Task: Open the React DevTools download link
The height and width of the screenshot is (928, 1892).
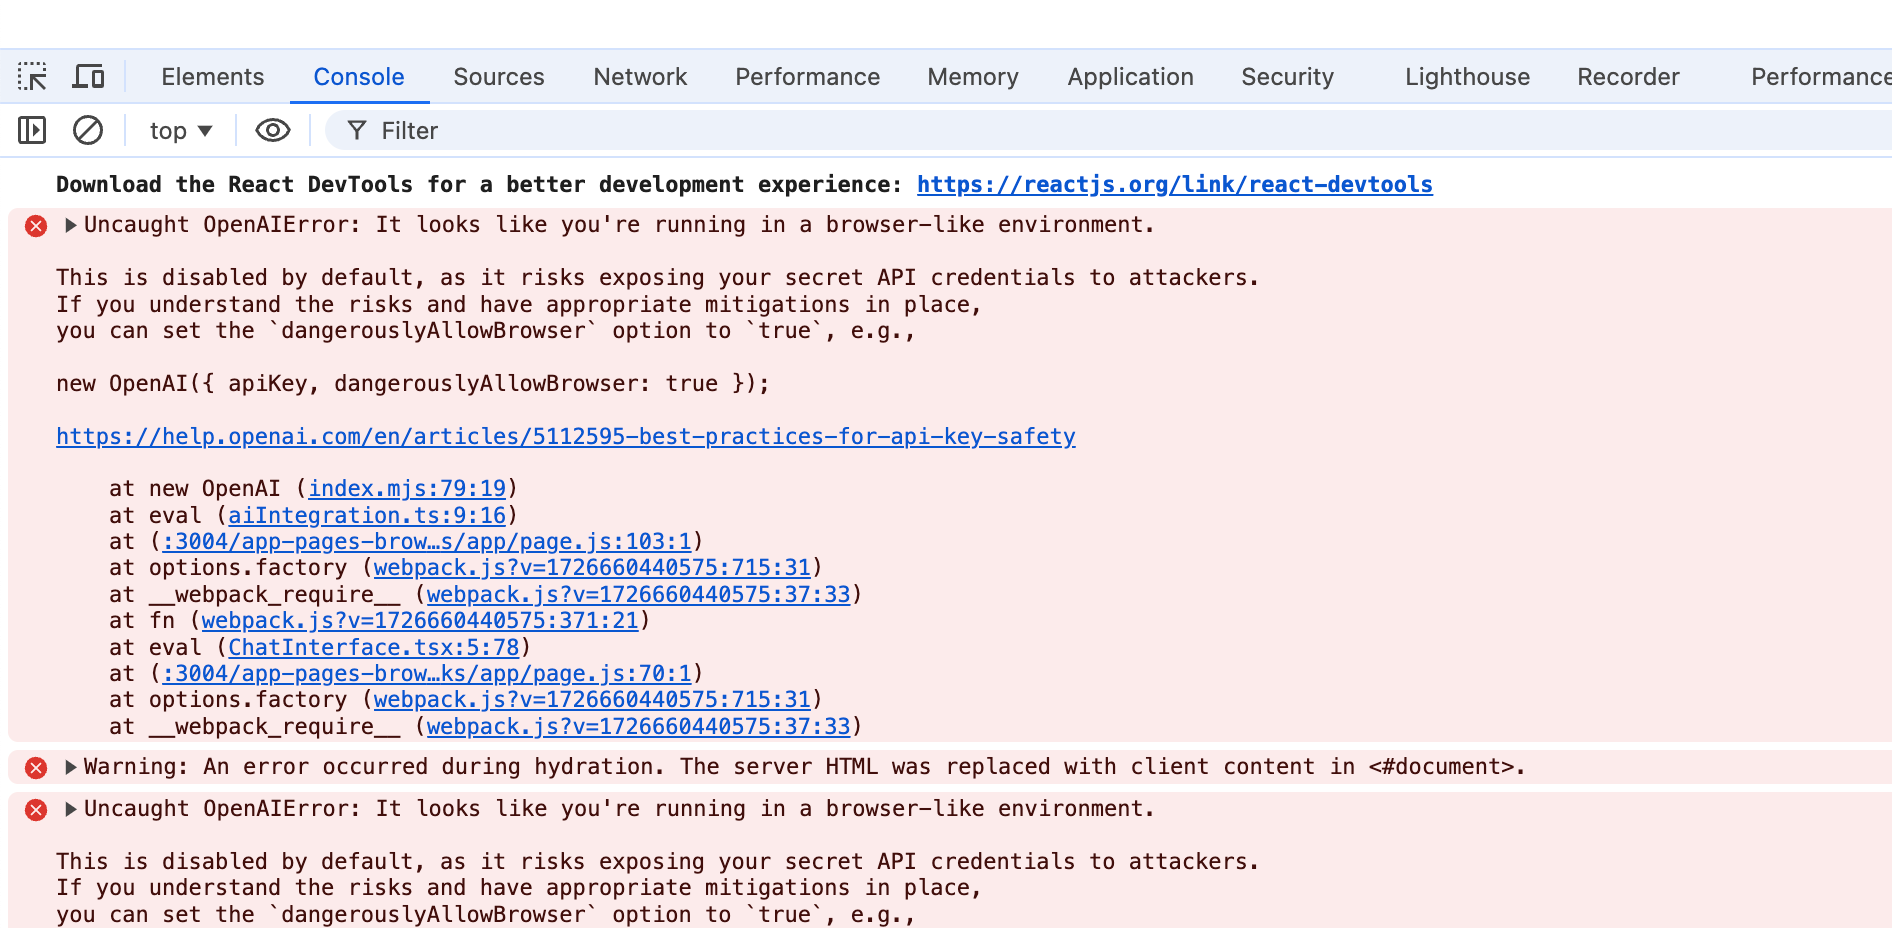Action: coord(1175,184)
